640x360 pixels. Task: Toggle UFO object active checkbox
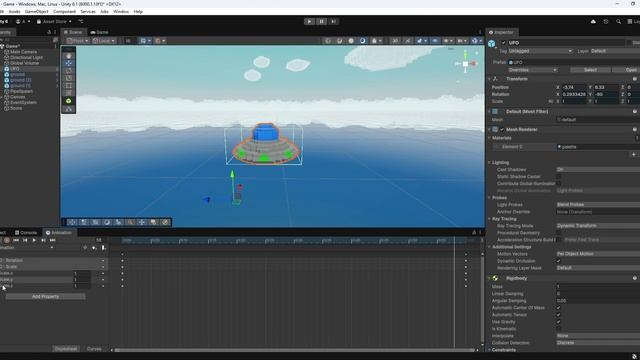pyautogui.click(x=503, y=42)
